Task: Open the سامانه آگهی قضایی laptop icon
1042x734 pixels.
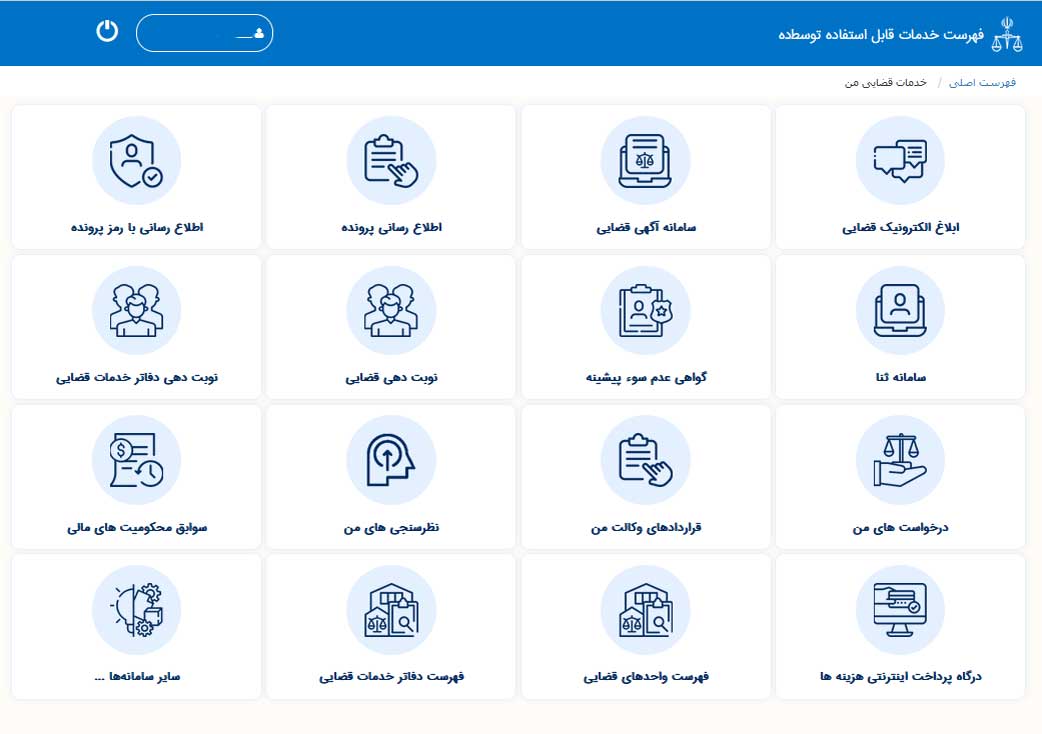Action: click(645, 161)
